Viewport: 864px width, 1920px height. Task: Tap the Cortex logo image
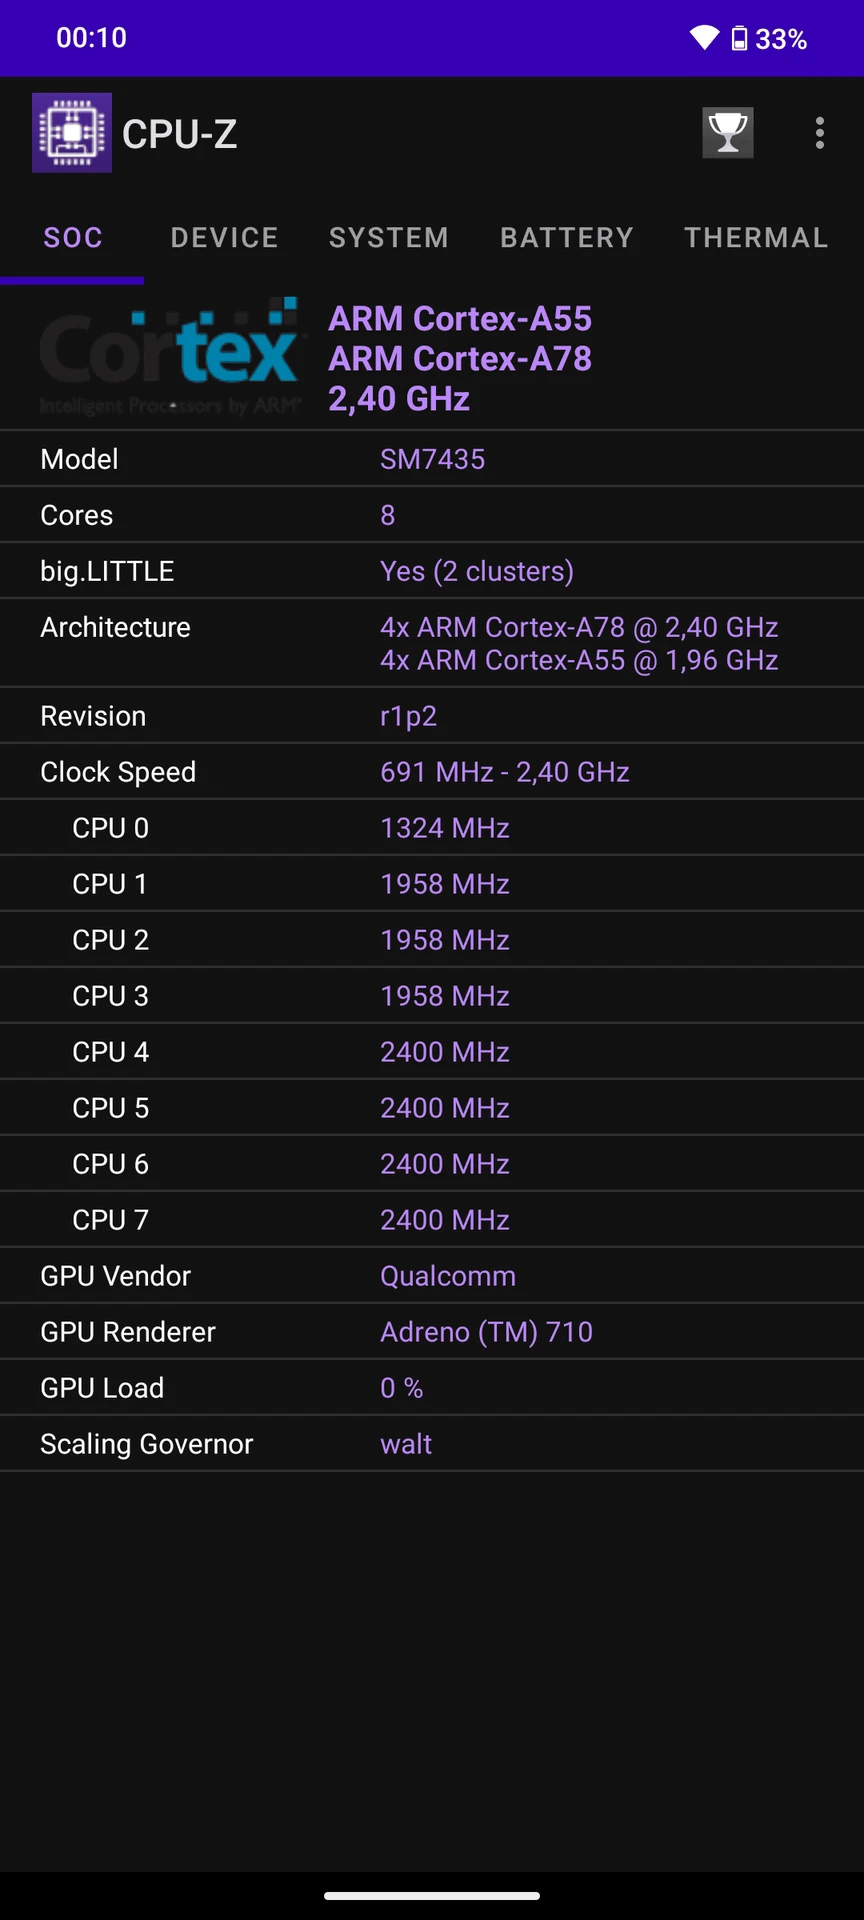click(x=169, y=357)
